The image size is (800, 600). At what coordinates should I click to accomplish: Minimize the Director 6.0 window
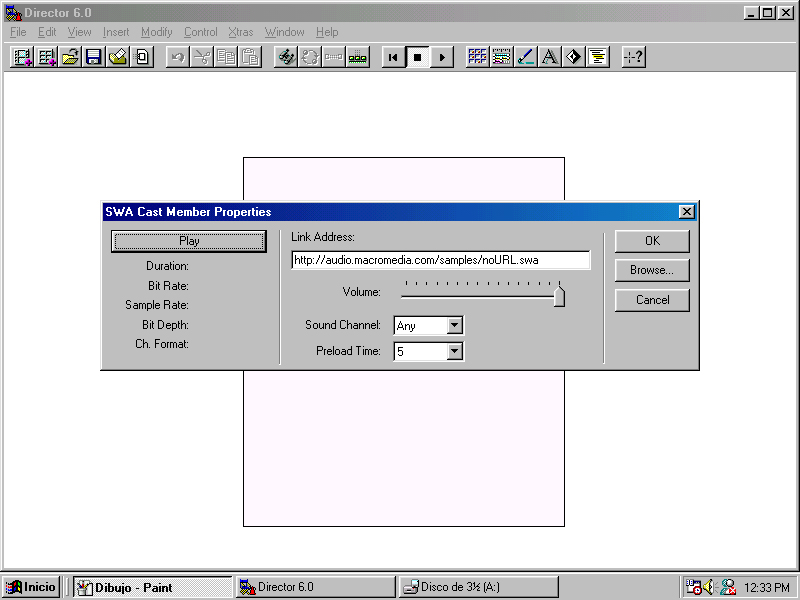point(751,13)
